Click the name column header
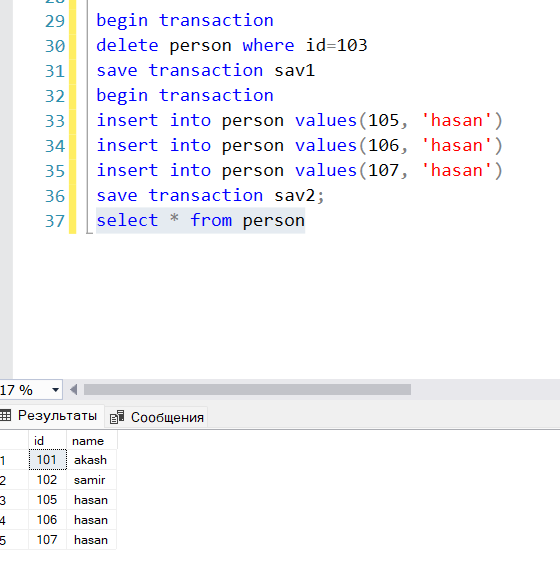Image resolution: width=560 pixels, height=566 pixels. pos(92,441)
